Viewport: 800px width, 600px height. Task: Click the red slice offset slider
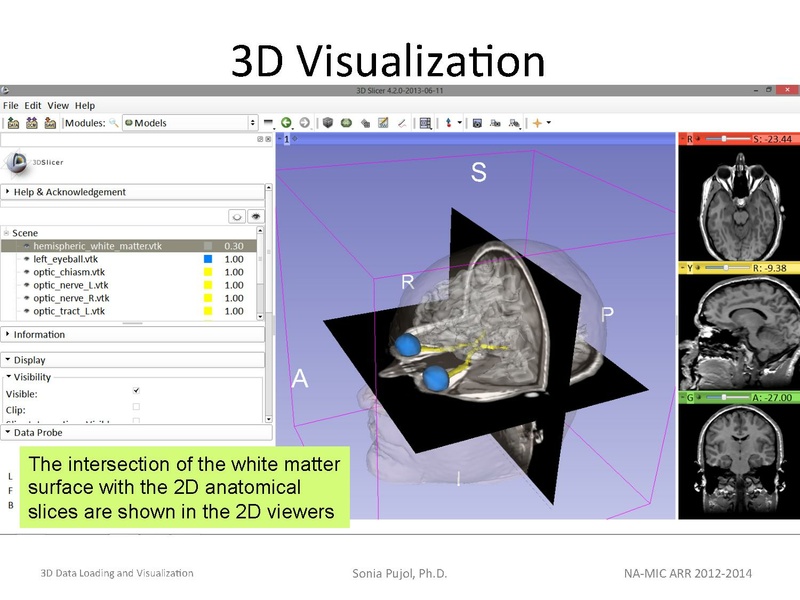pyautogui.click(x=729, y=138)
